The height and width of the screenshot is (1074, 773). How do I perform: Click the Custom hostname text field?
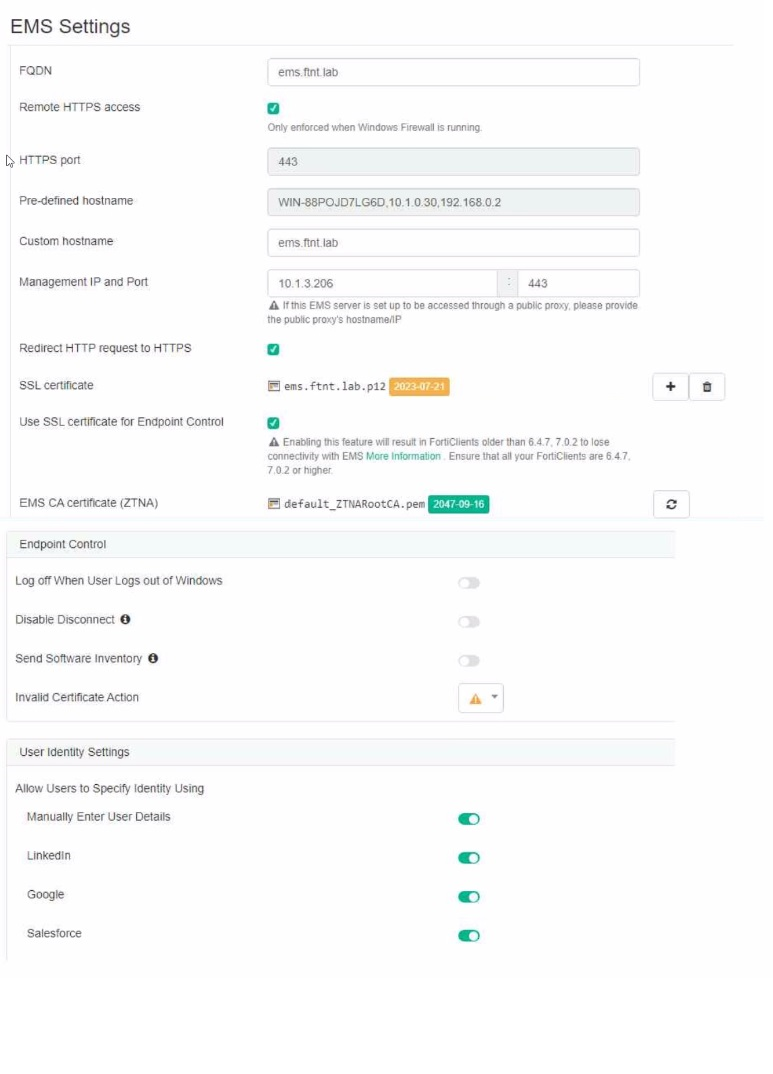pyautogui.click(x=453, y=243)
